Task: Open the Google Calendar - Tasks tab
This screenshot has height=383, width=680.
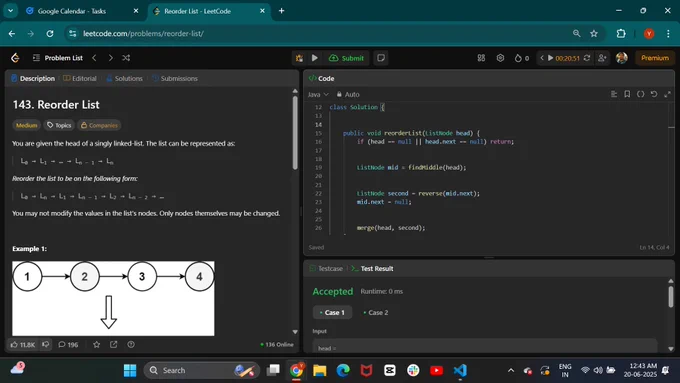Action: [x=83, y=11]
